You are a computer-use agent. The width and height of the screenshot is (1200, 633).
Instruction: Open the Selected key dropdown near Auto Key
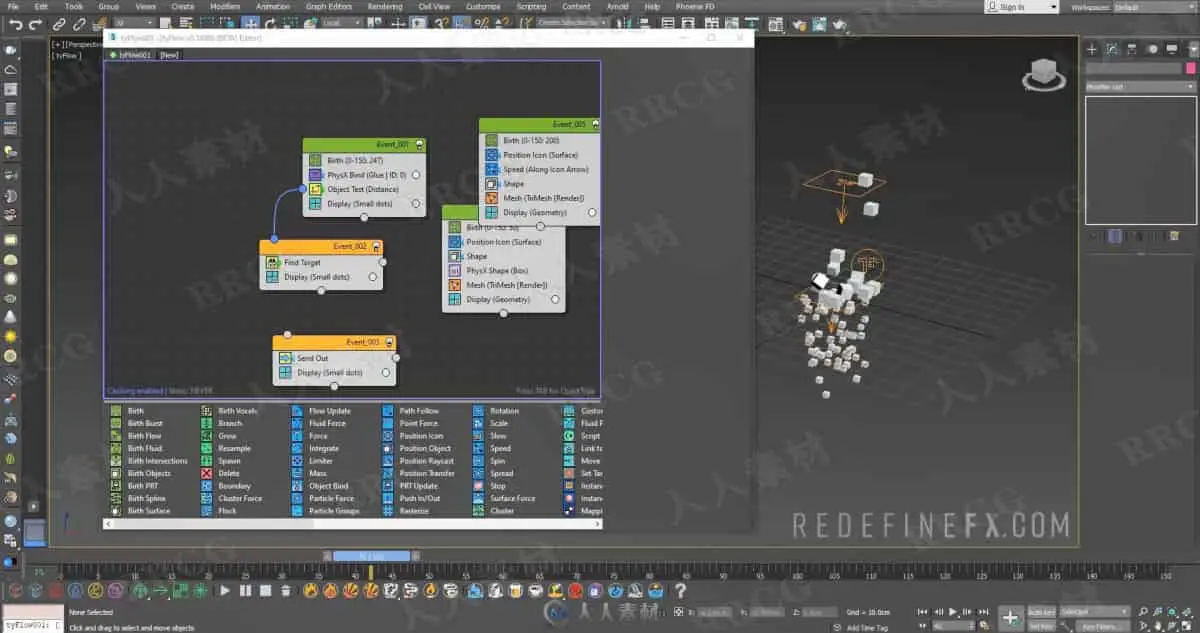coord(1095,611)
